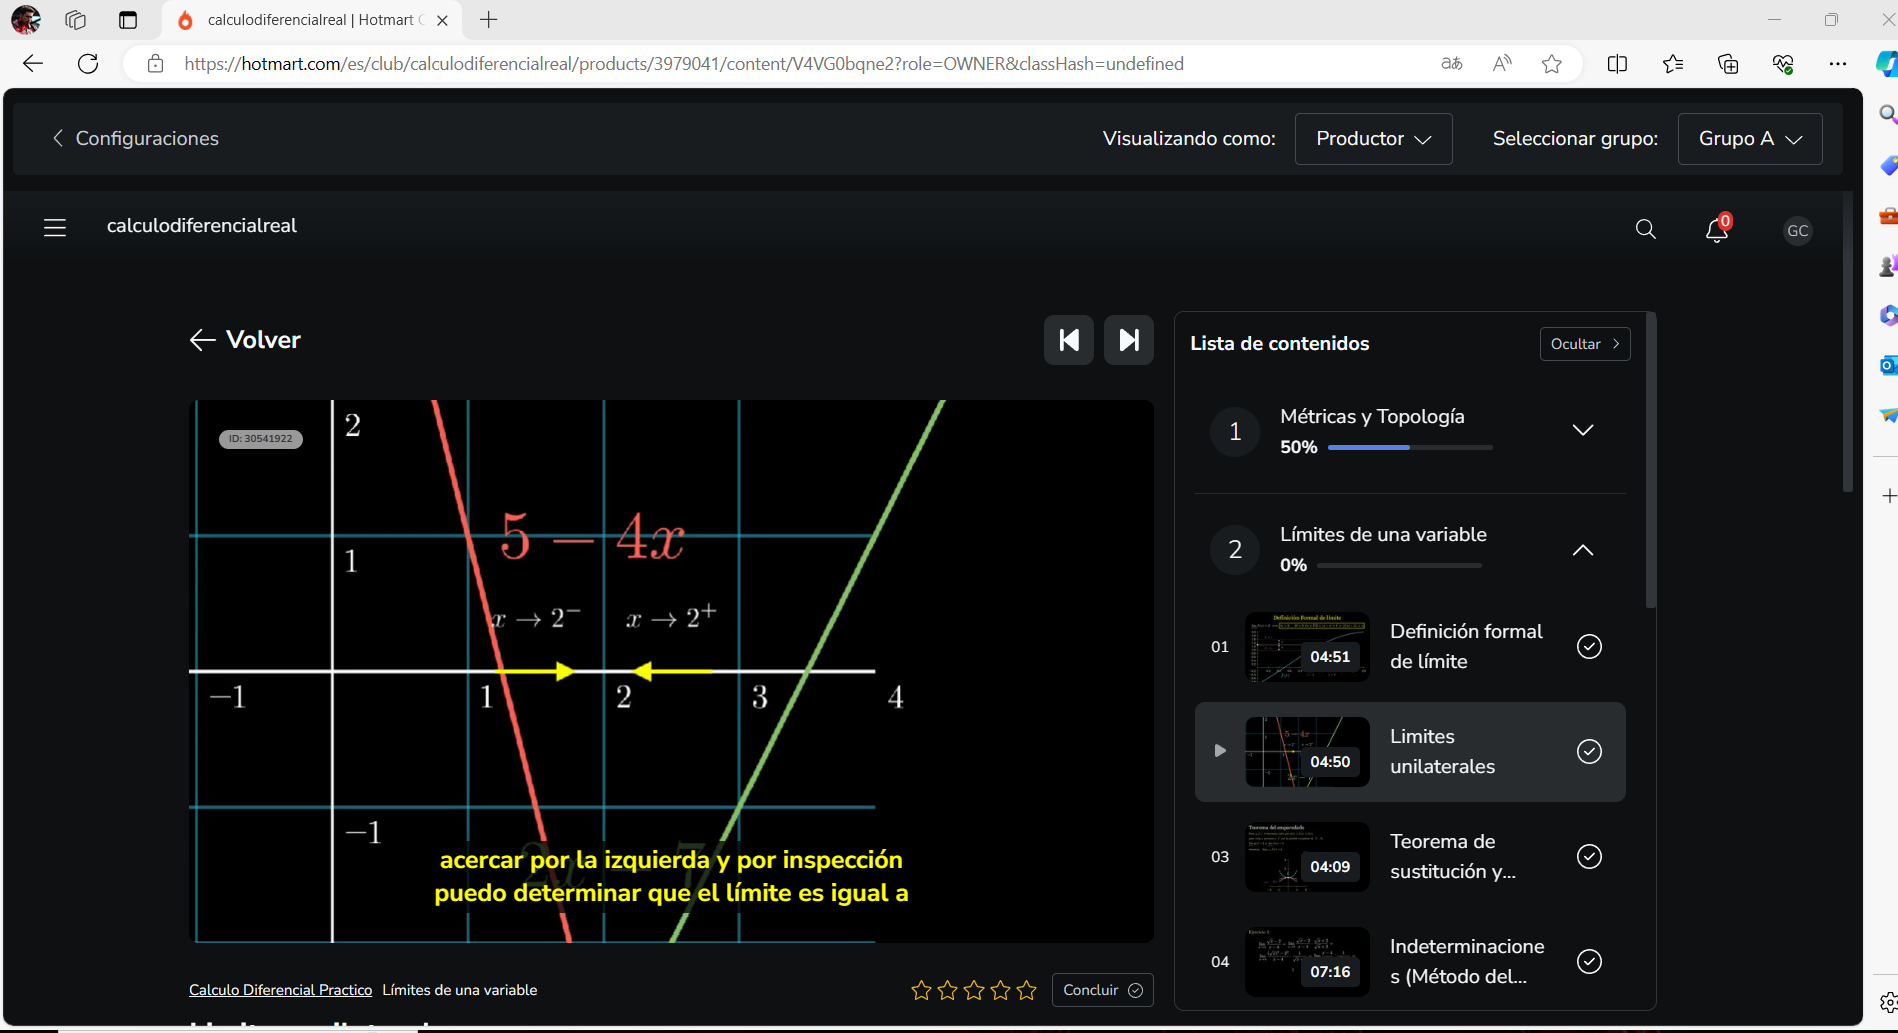Open the browser settings and more menu
The height and width of the screenshot is (1033, 1898).
1838,64
